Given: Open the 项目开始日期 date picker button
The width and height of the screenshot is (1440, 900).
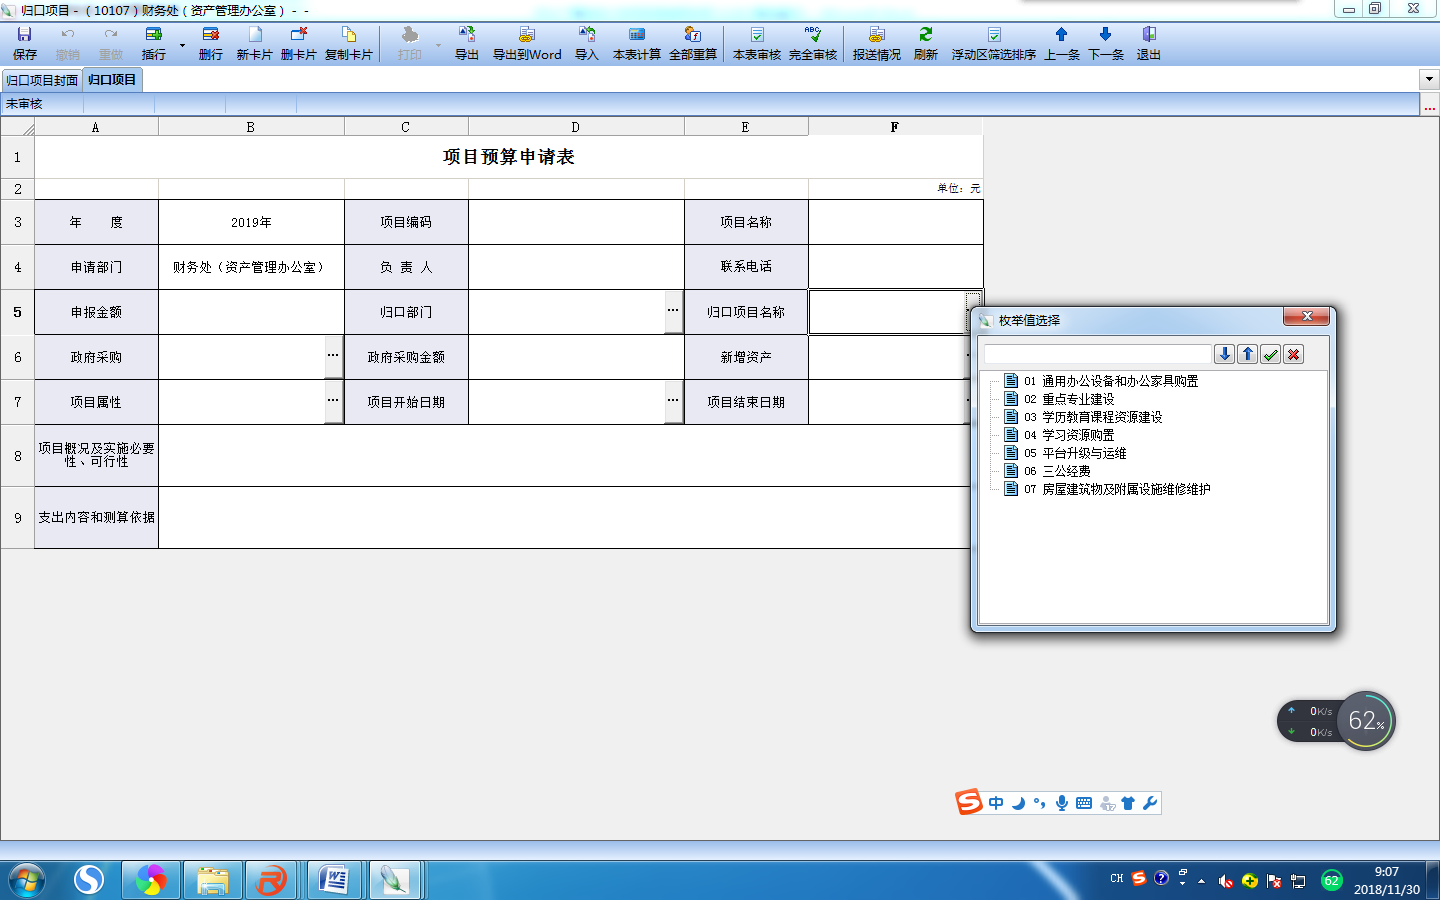Looking at the screenshot, I should (x=673, y=401).
